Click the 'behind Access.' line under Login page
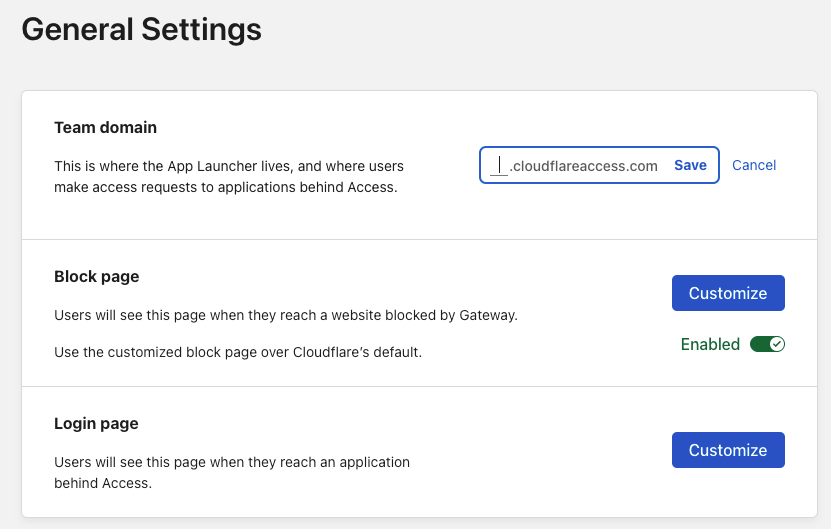 tap(103, 483)
